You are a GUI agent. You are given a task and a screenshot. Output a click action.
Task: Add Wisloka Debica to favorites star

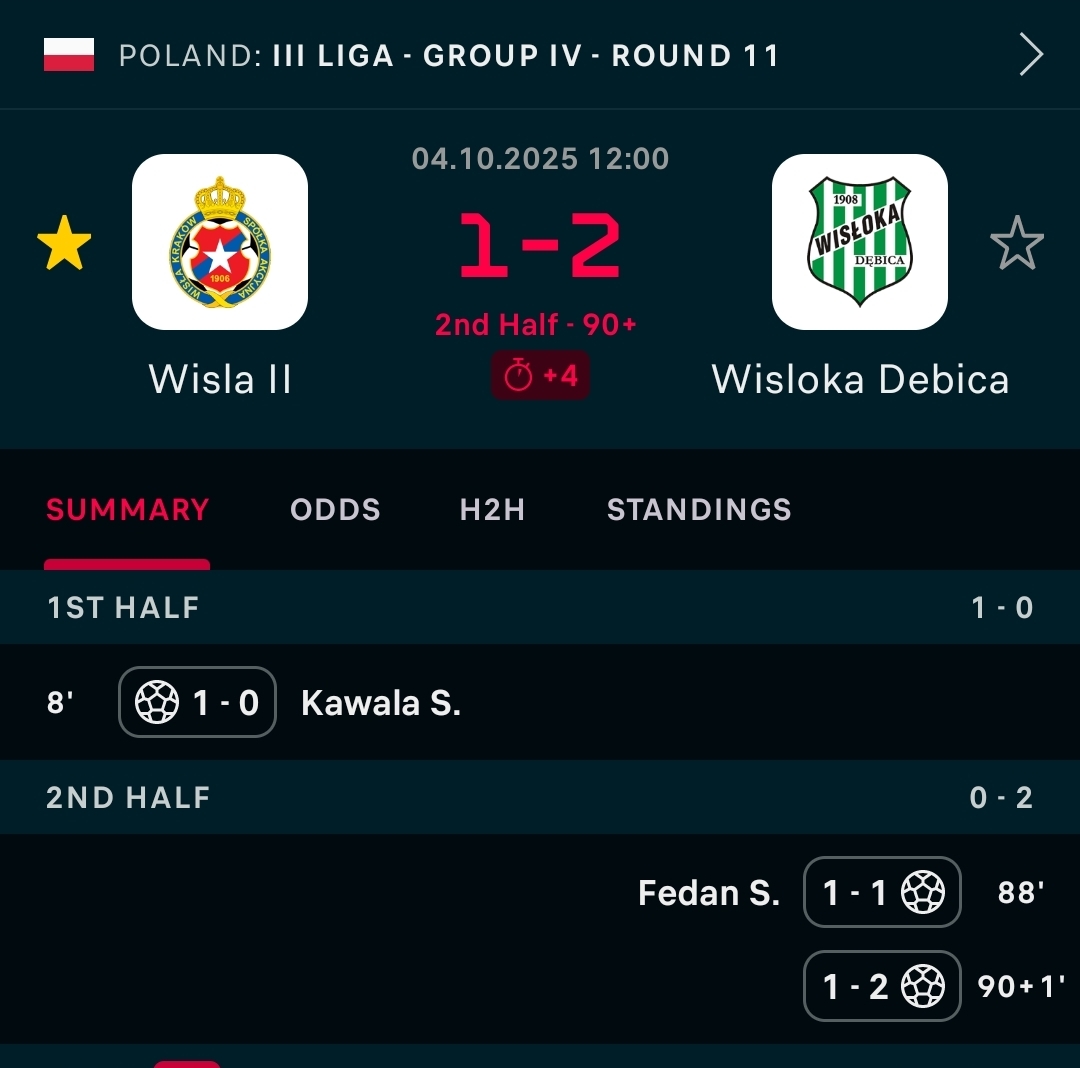1017,244
